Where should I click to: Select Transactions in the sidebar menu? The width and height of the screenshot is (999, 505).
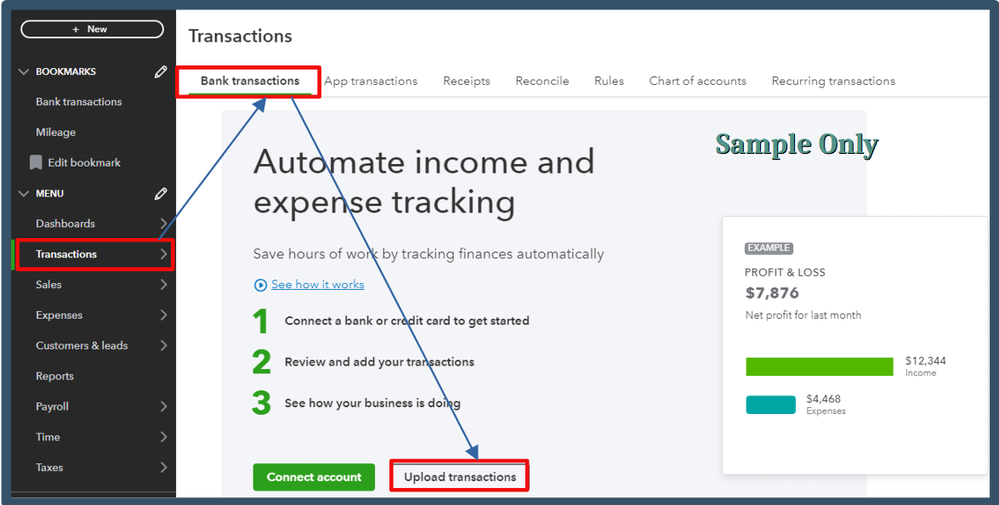(x=66, y=254)
